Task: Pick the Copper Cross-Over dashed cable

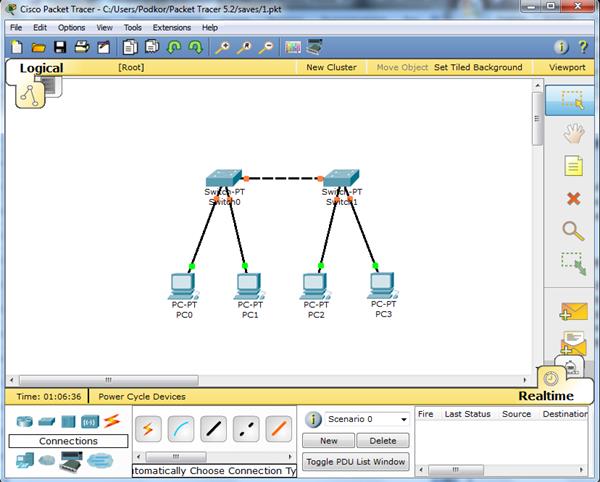Action: [246, 429]
